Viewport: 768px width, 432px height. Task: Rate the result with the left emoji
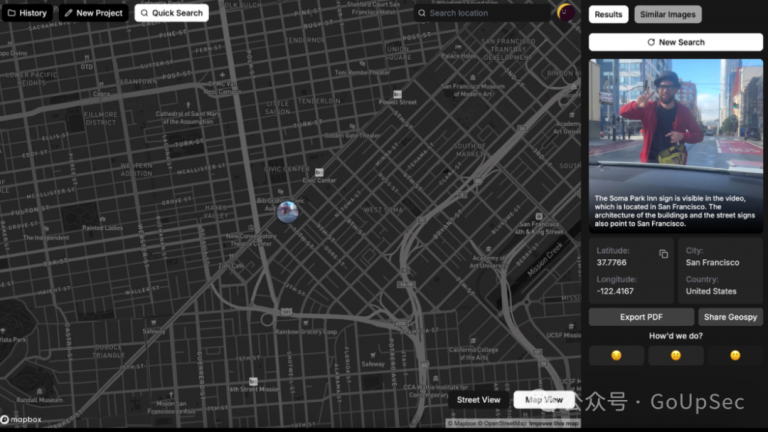tap(616, 355)
